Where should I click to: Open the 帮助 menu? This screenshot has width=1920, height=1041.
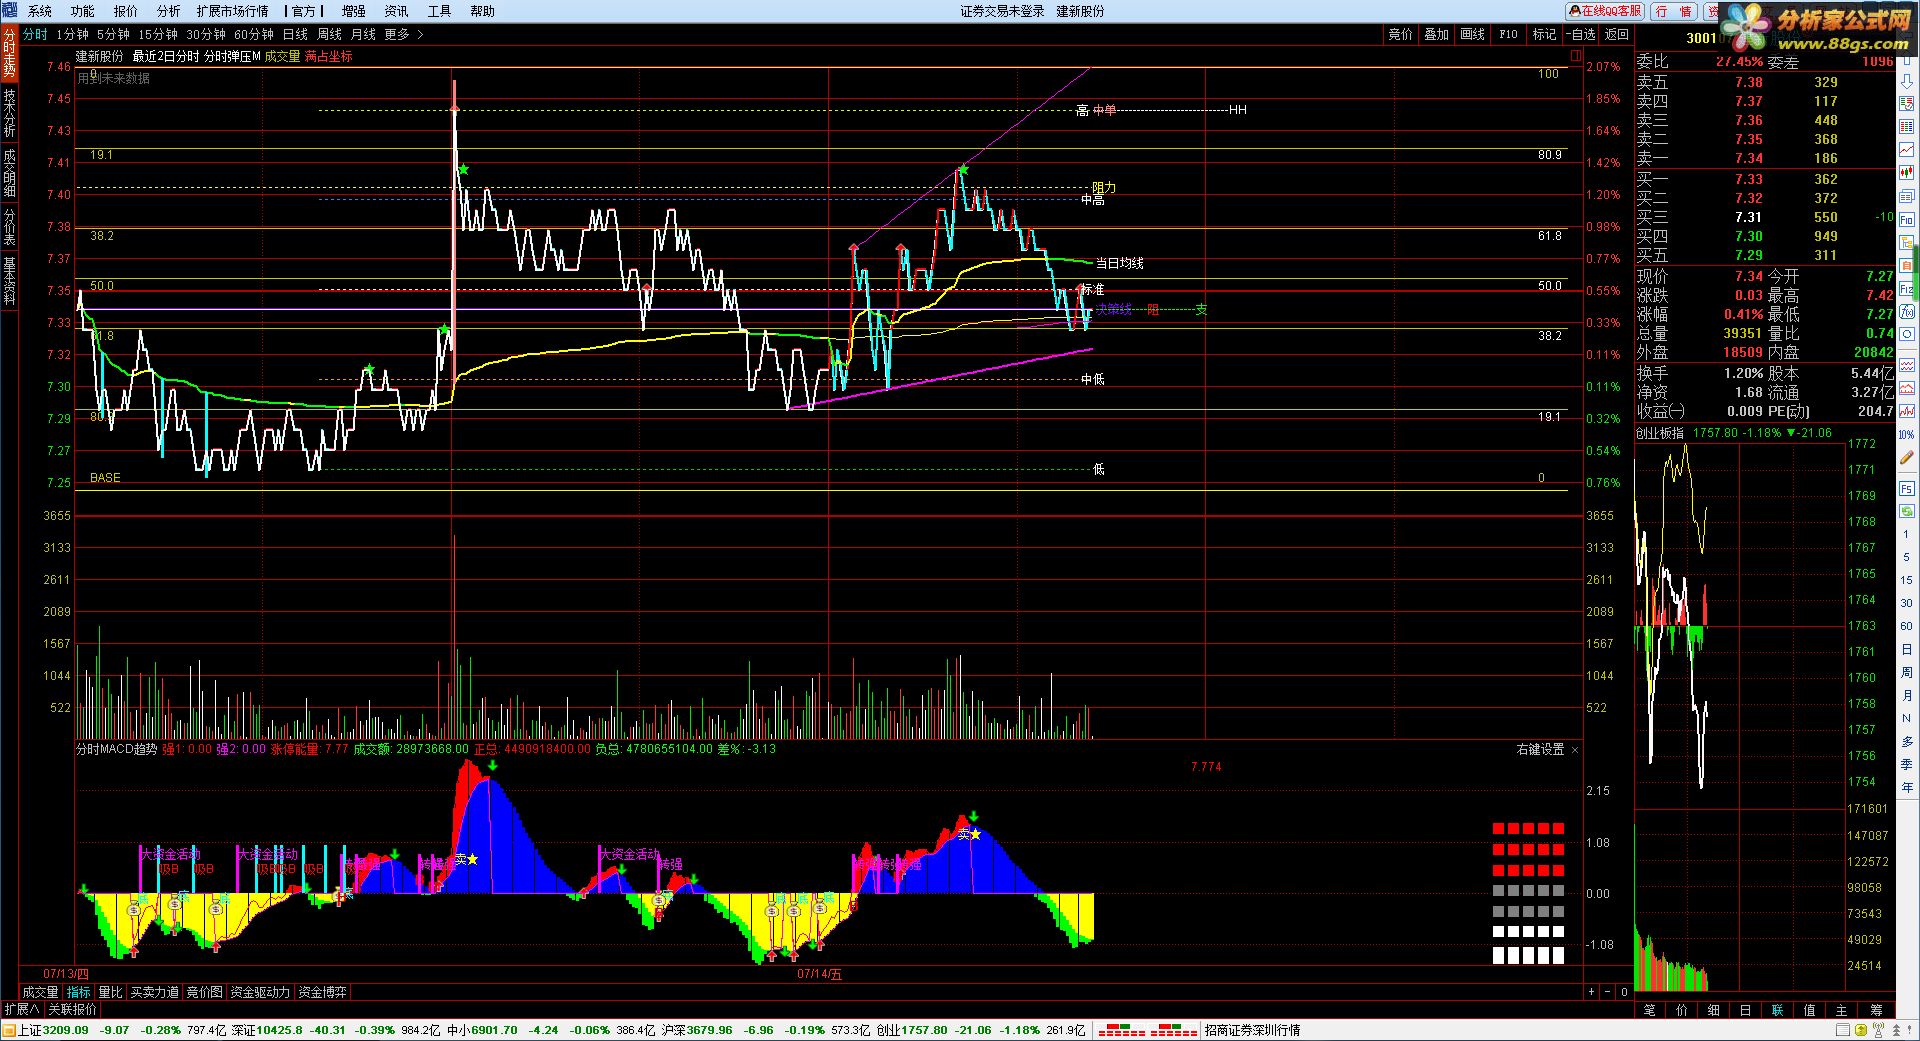tap(483, 11)
